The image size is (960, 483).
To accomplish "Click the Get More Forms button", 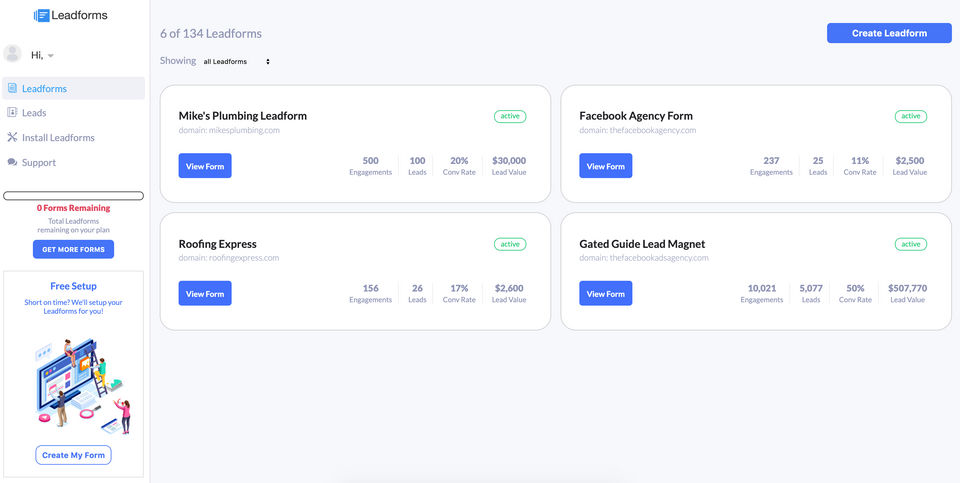I will pos(73,249).
